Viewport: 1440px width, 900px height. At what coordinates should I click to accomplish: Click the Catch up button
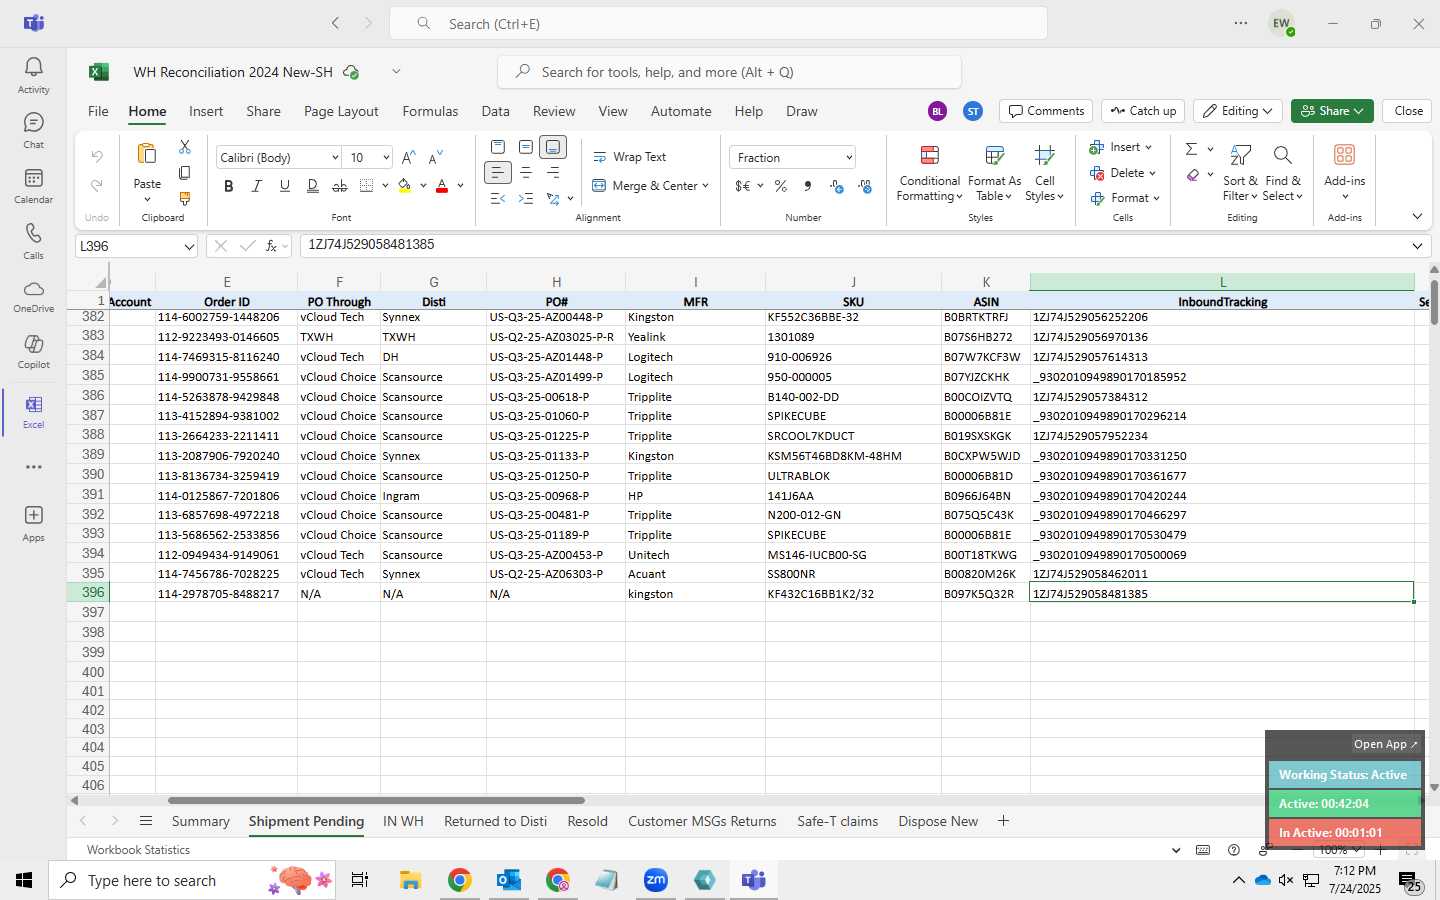(1143, 111)
